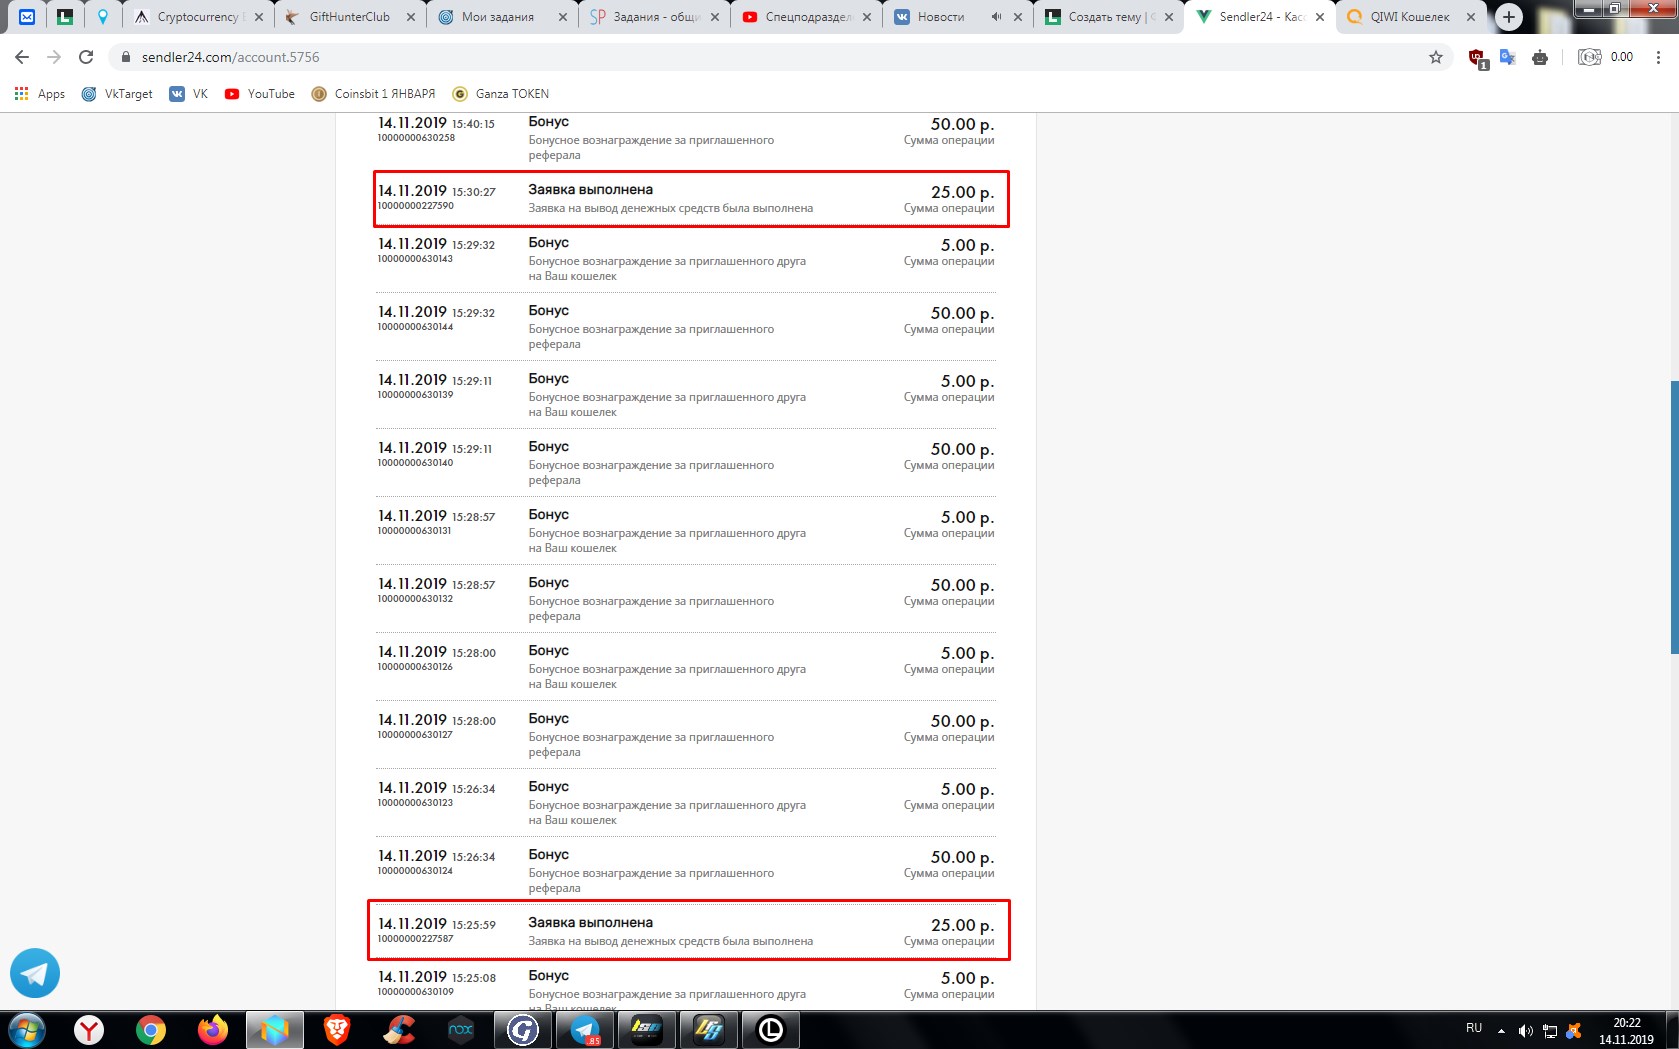Click the system volume speaker icon
The image size is (1679, 1049).
(x=1525, y=1030)
